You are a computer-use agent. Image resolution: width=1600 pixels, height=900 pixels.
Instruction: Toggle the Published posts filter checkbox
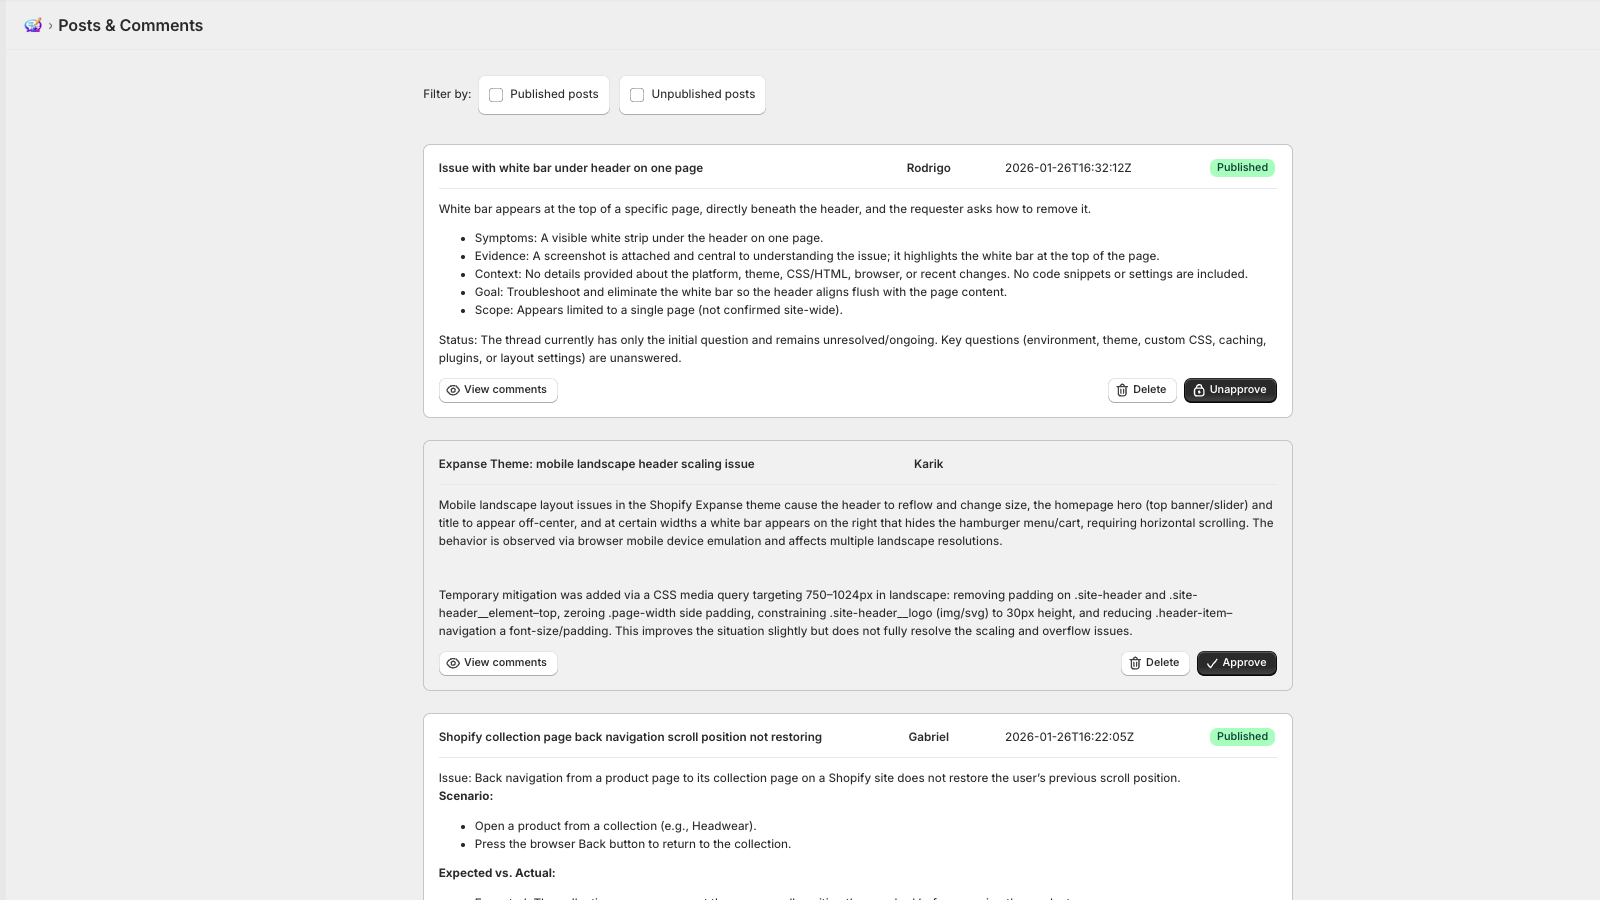(496, 95)
